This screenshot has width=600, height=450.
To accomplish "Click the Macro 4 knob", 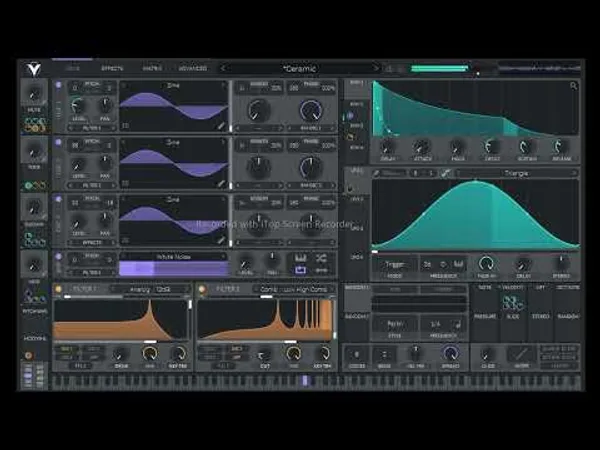I will click(x=34, y=264).
